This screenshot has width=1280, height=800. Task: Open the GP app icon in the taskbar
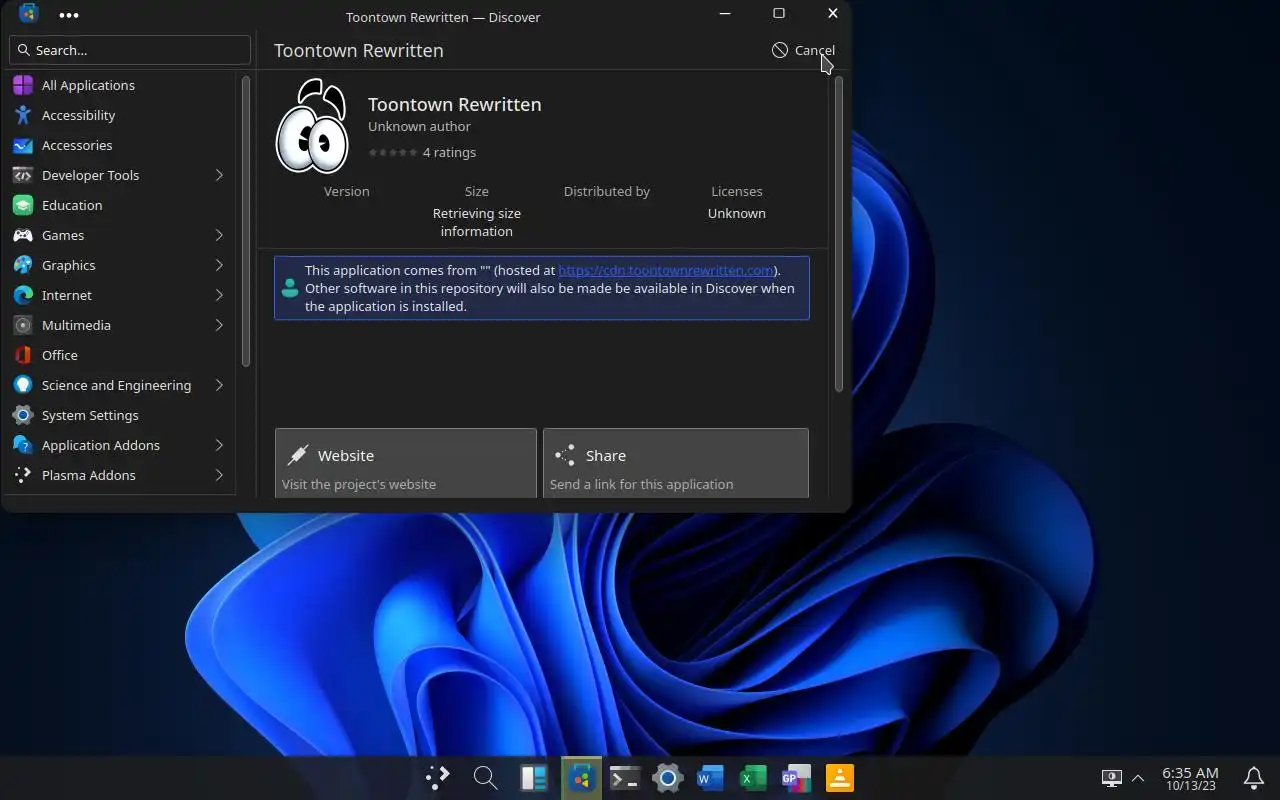click(796, 778)
